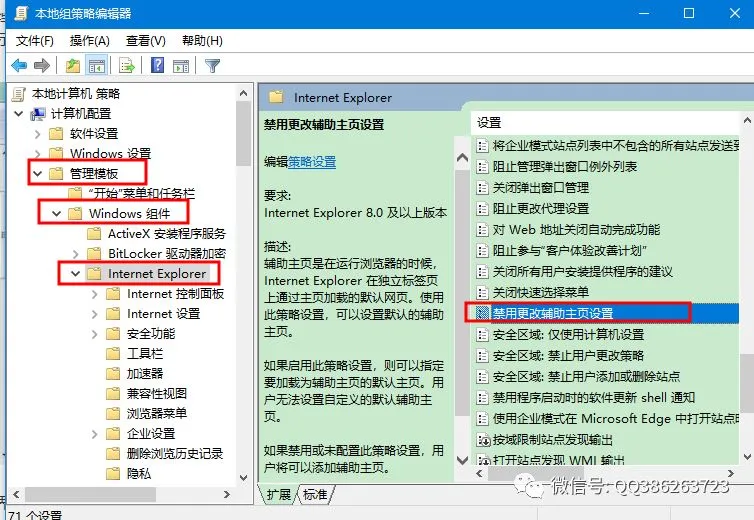Open the 操作(A) menu

89,41
